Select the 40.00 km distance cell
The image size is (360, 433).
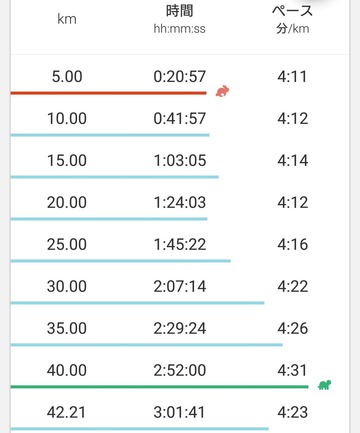point(67,370)
